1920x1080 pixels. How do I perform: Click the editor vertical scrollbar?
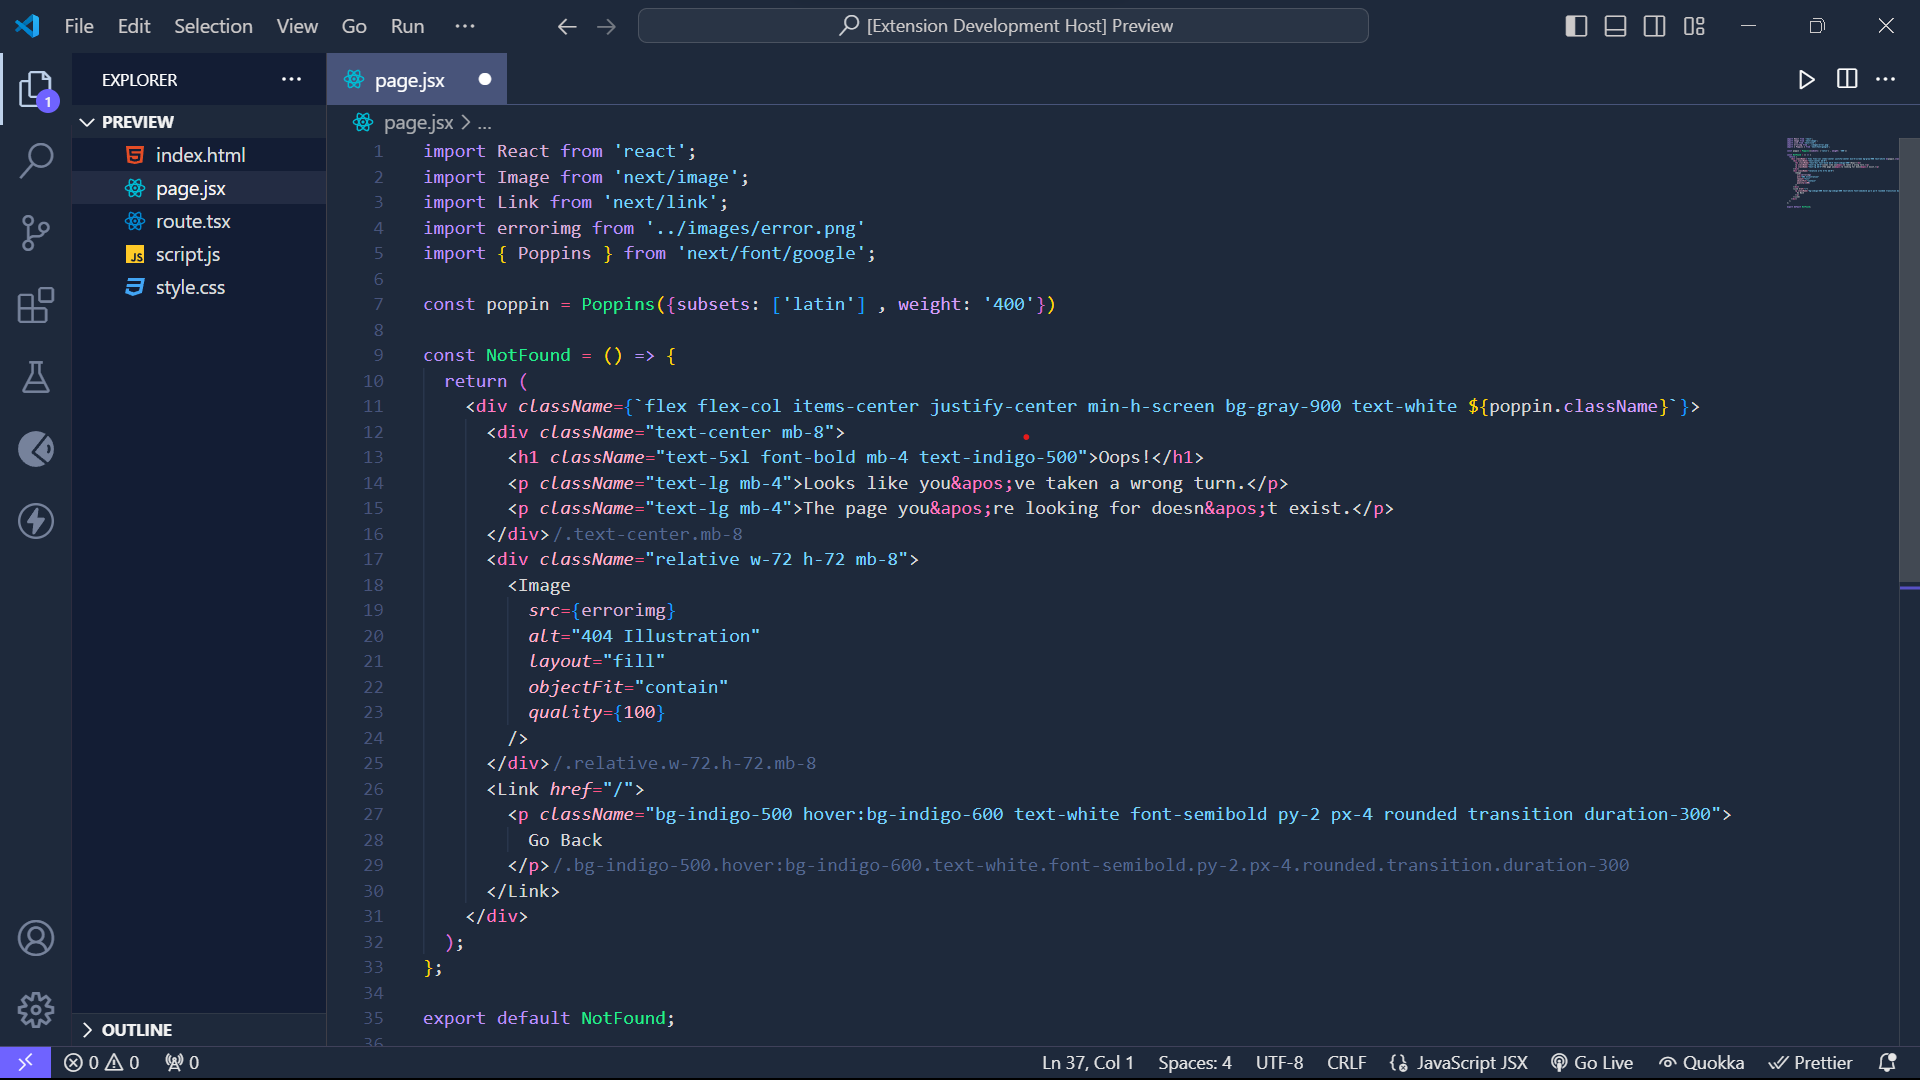(x=1909, y=360)
